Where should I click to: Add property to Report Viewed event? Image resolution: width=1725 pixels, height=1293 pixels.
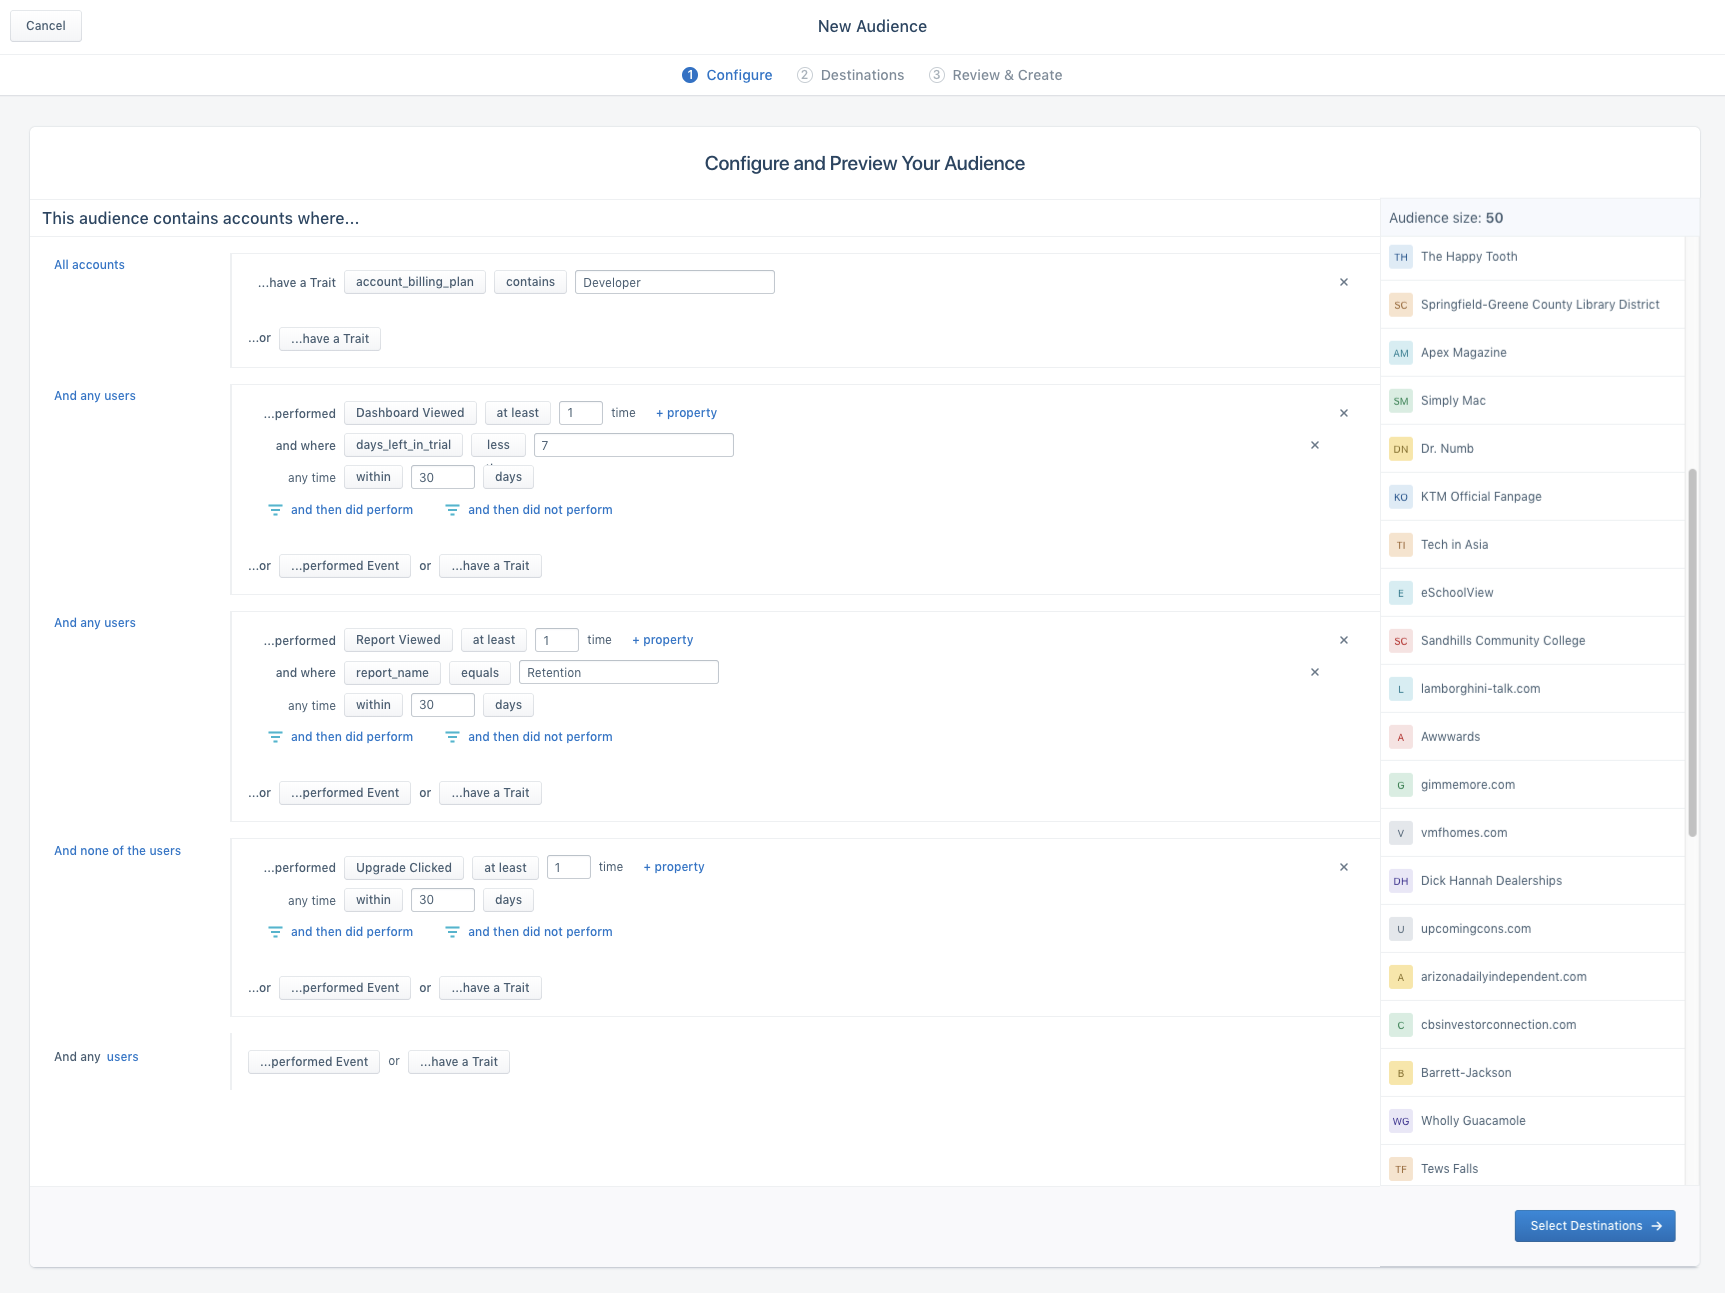pyautogui.click(x=663, y=640)
